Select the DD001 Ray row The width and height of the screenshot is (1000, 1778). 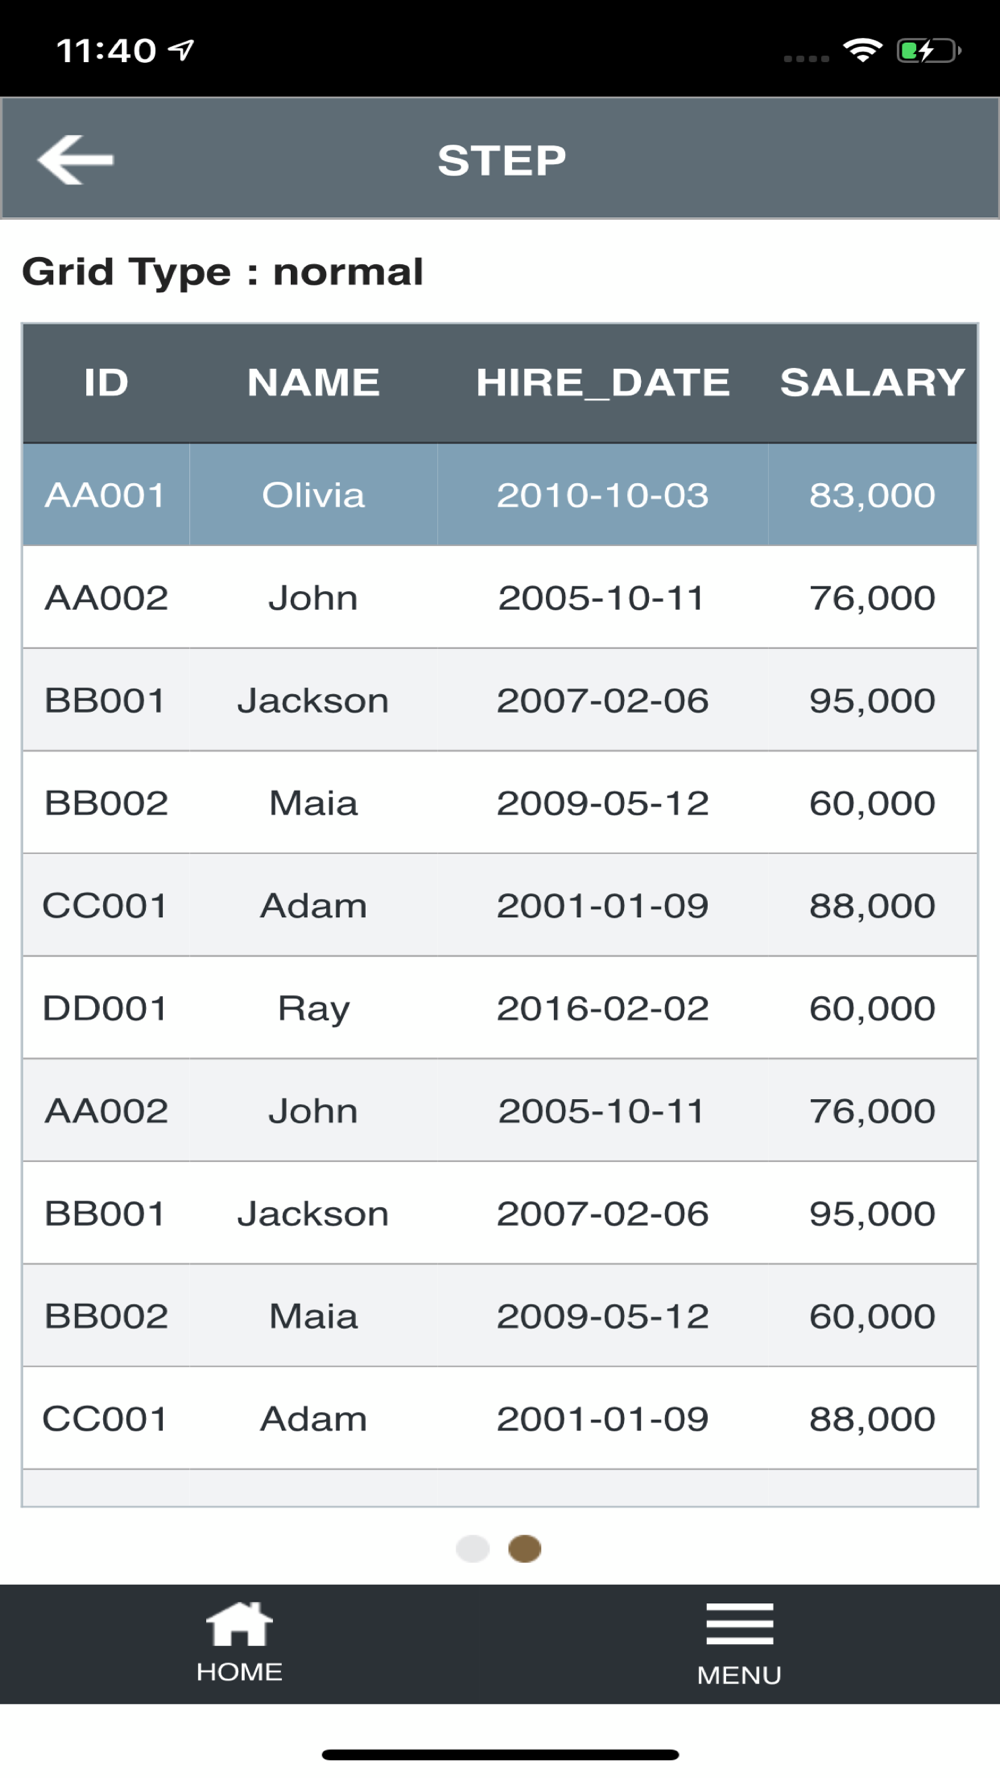pos(500,1008)
